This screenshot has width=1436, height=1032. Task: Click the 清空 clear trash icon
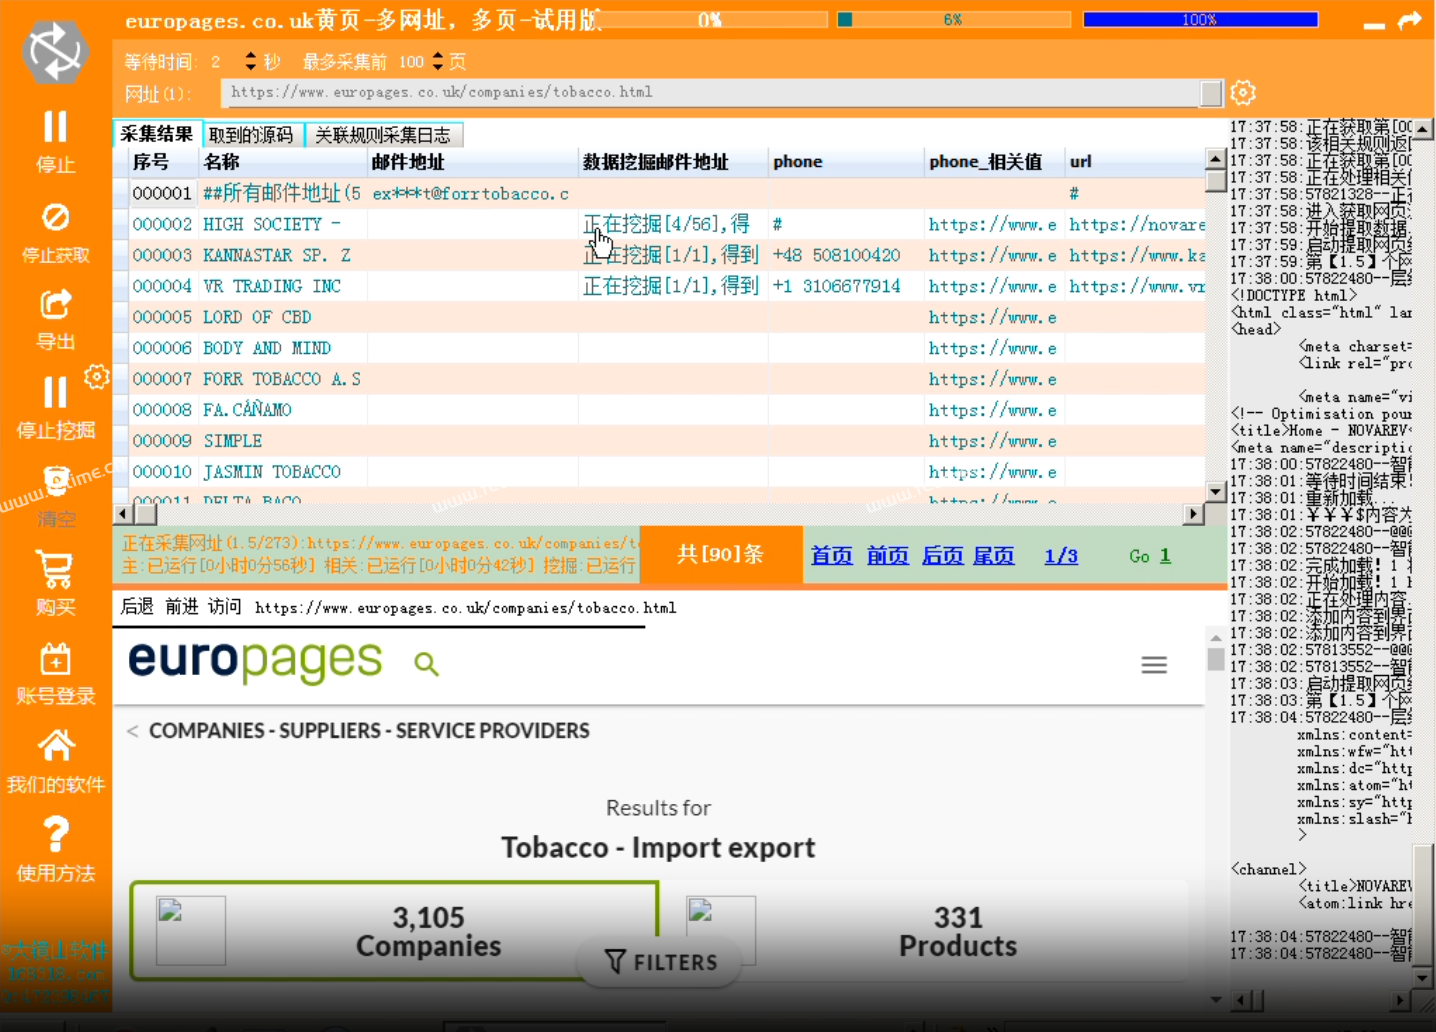click(56, 481)
